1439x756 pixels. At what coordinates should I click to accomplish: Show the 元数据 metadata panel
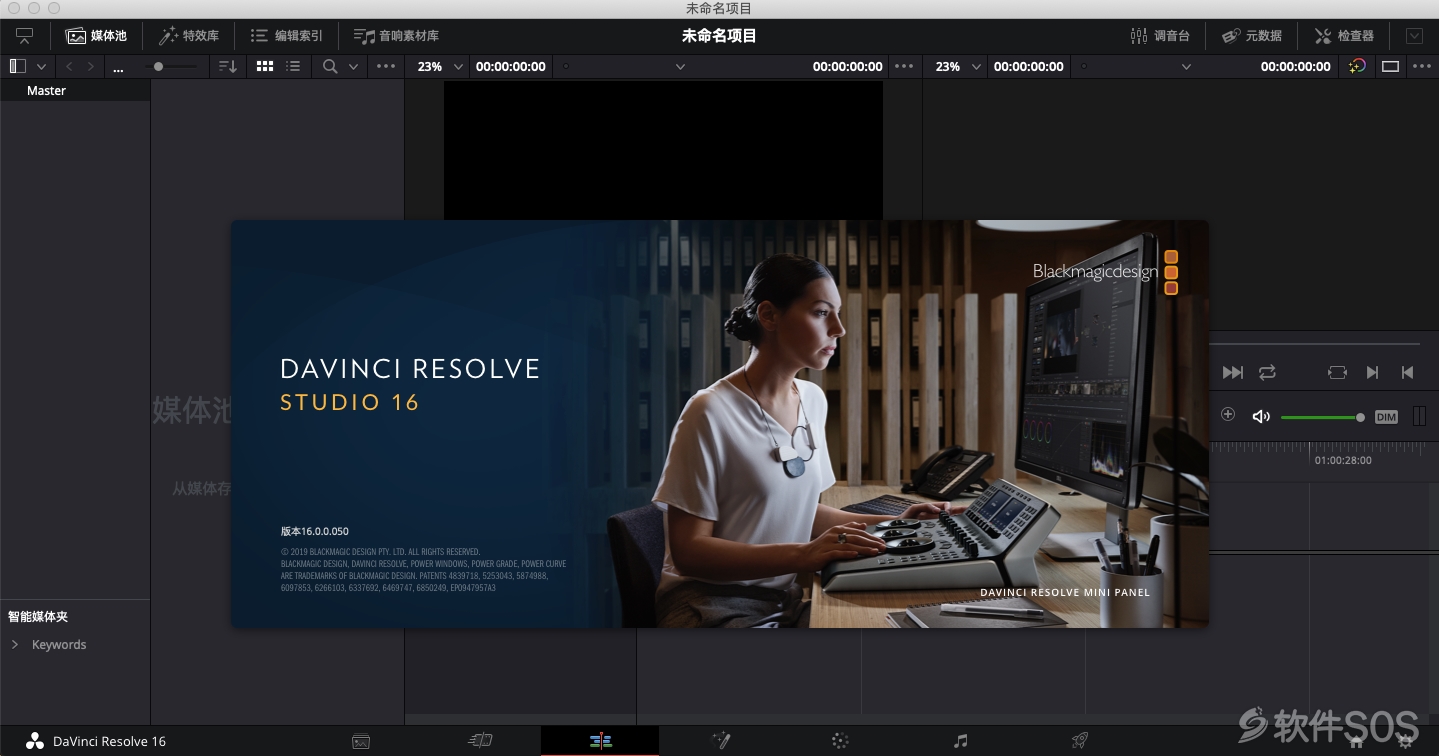coord(1252,36)
